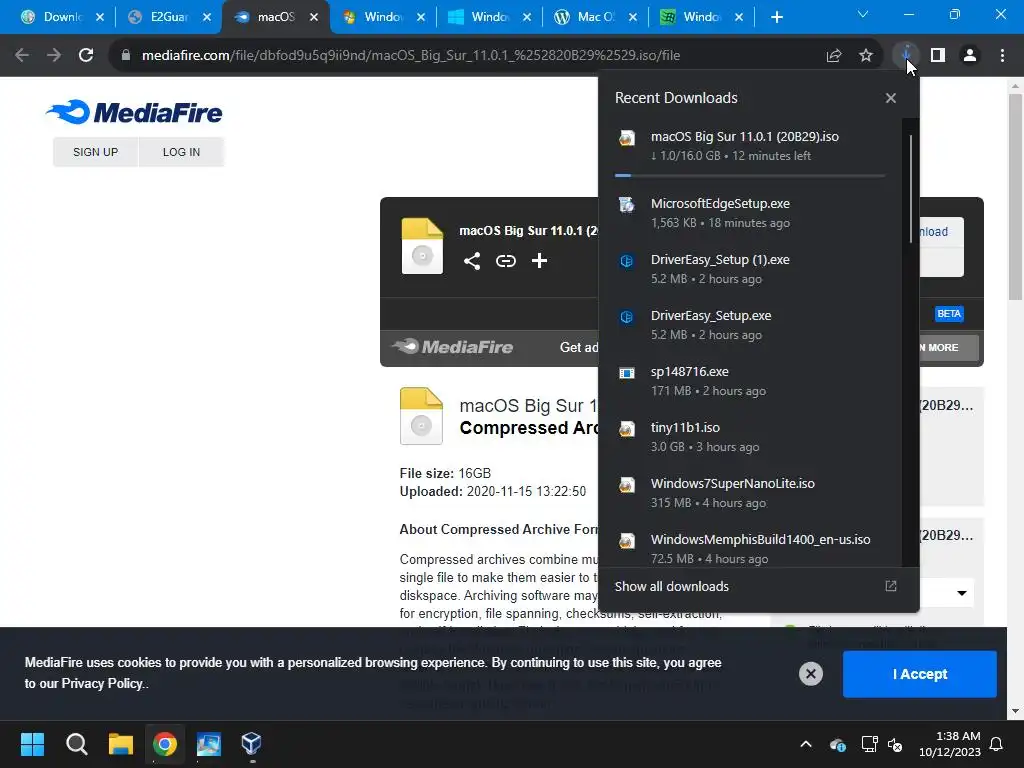Open macOS Big Sur iso download entry
1024x768 pixels.
point(750,146)
